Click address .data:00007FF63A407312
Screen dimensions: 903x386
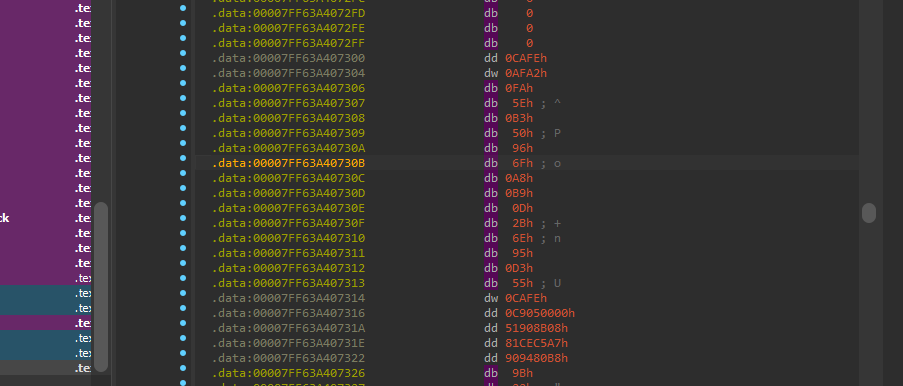288,268
